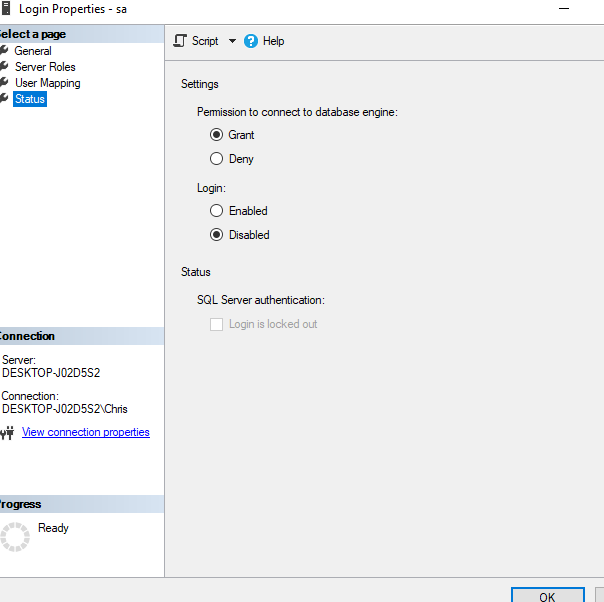604x602 pixels.
Task: Click the Script toolbar icon
Action: (x=180, y=41)
